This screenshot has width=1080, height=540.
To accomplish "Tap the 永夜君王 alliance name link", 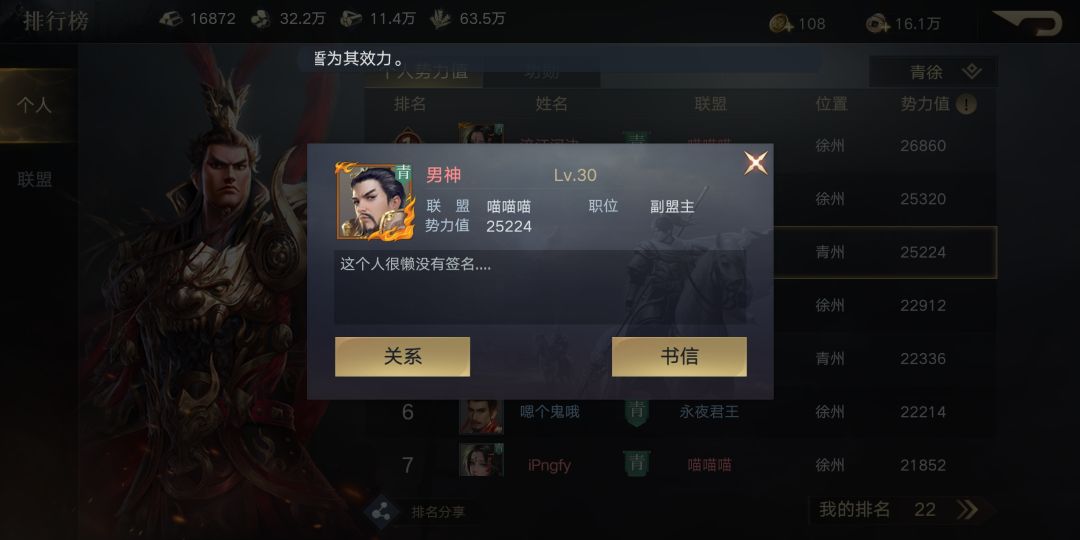I will (709, 412).
